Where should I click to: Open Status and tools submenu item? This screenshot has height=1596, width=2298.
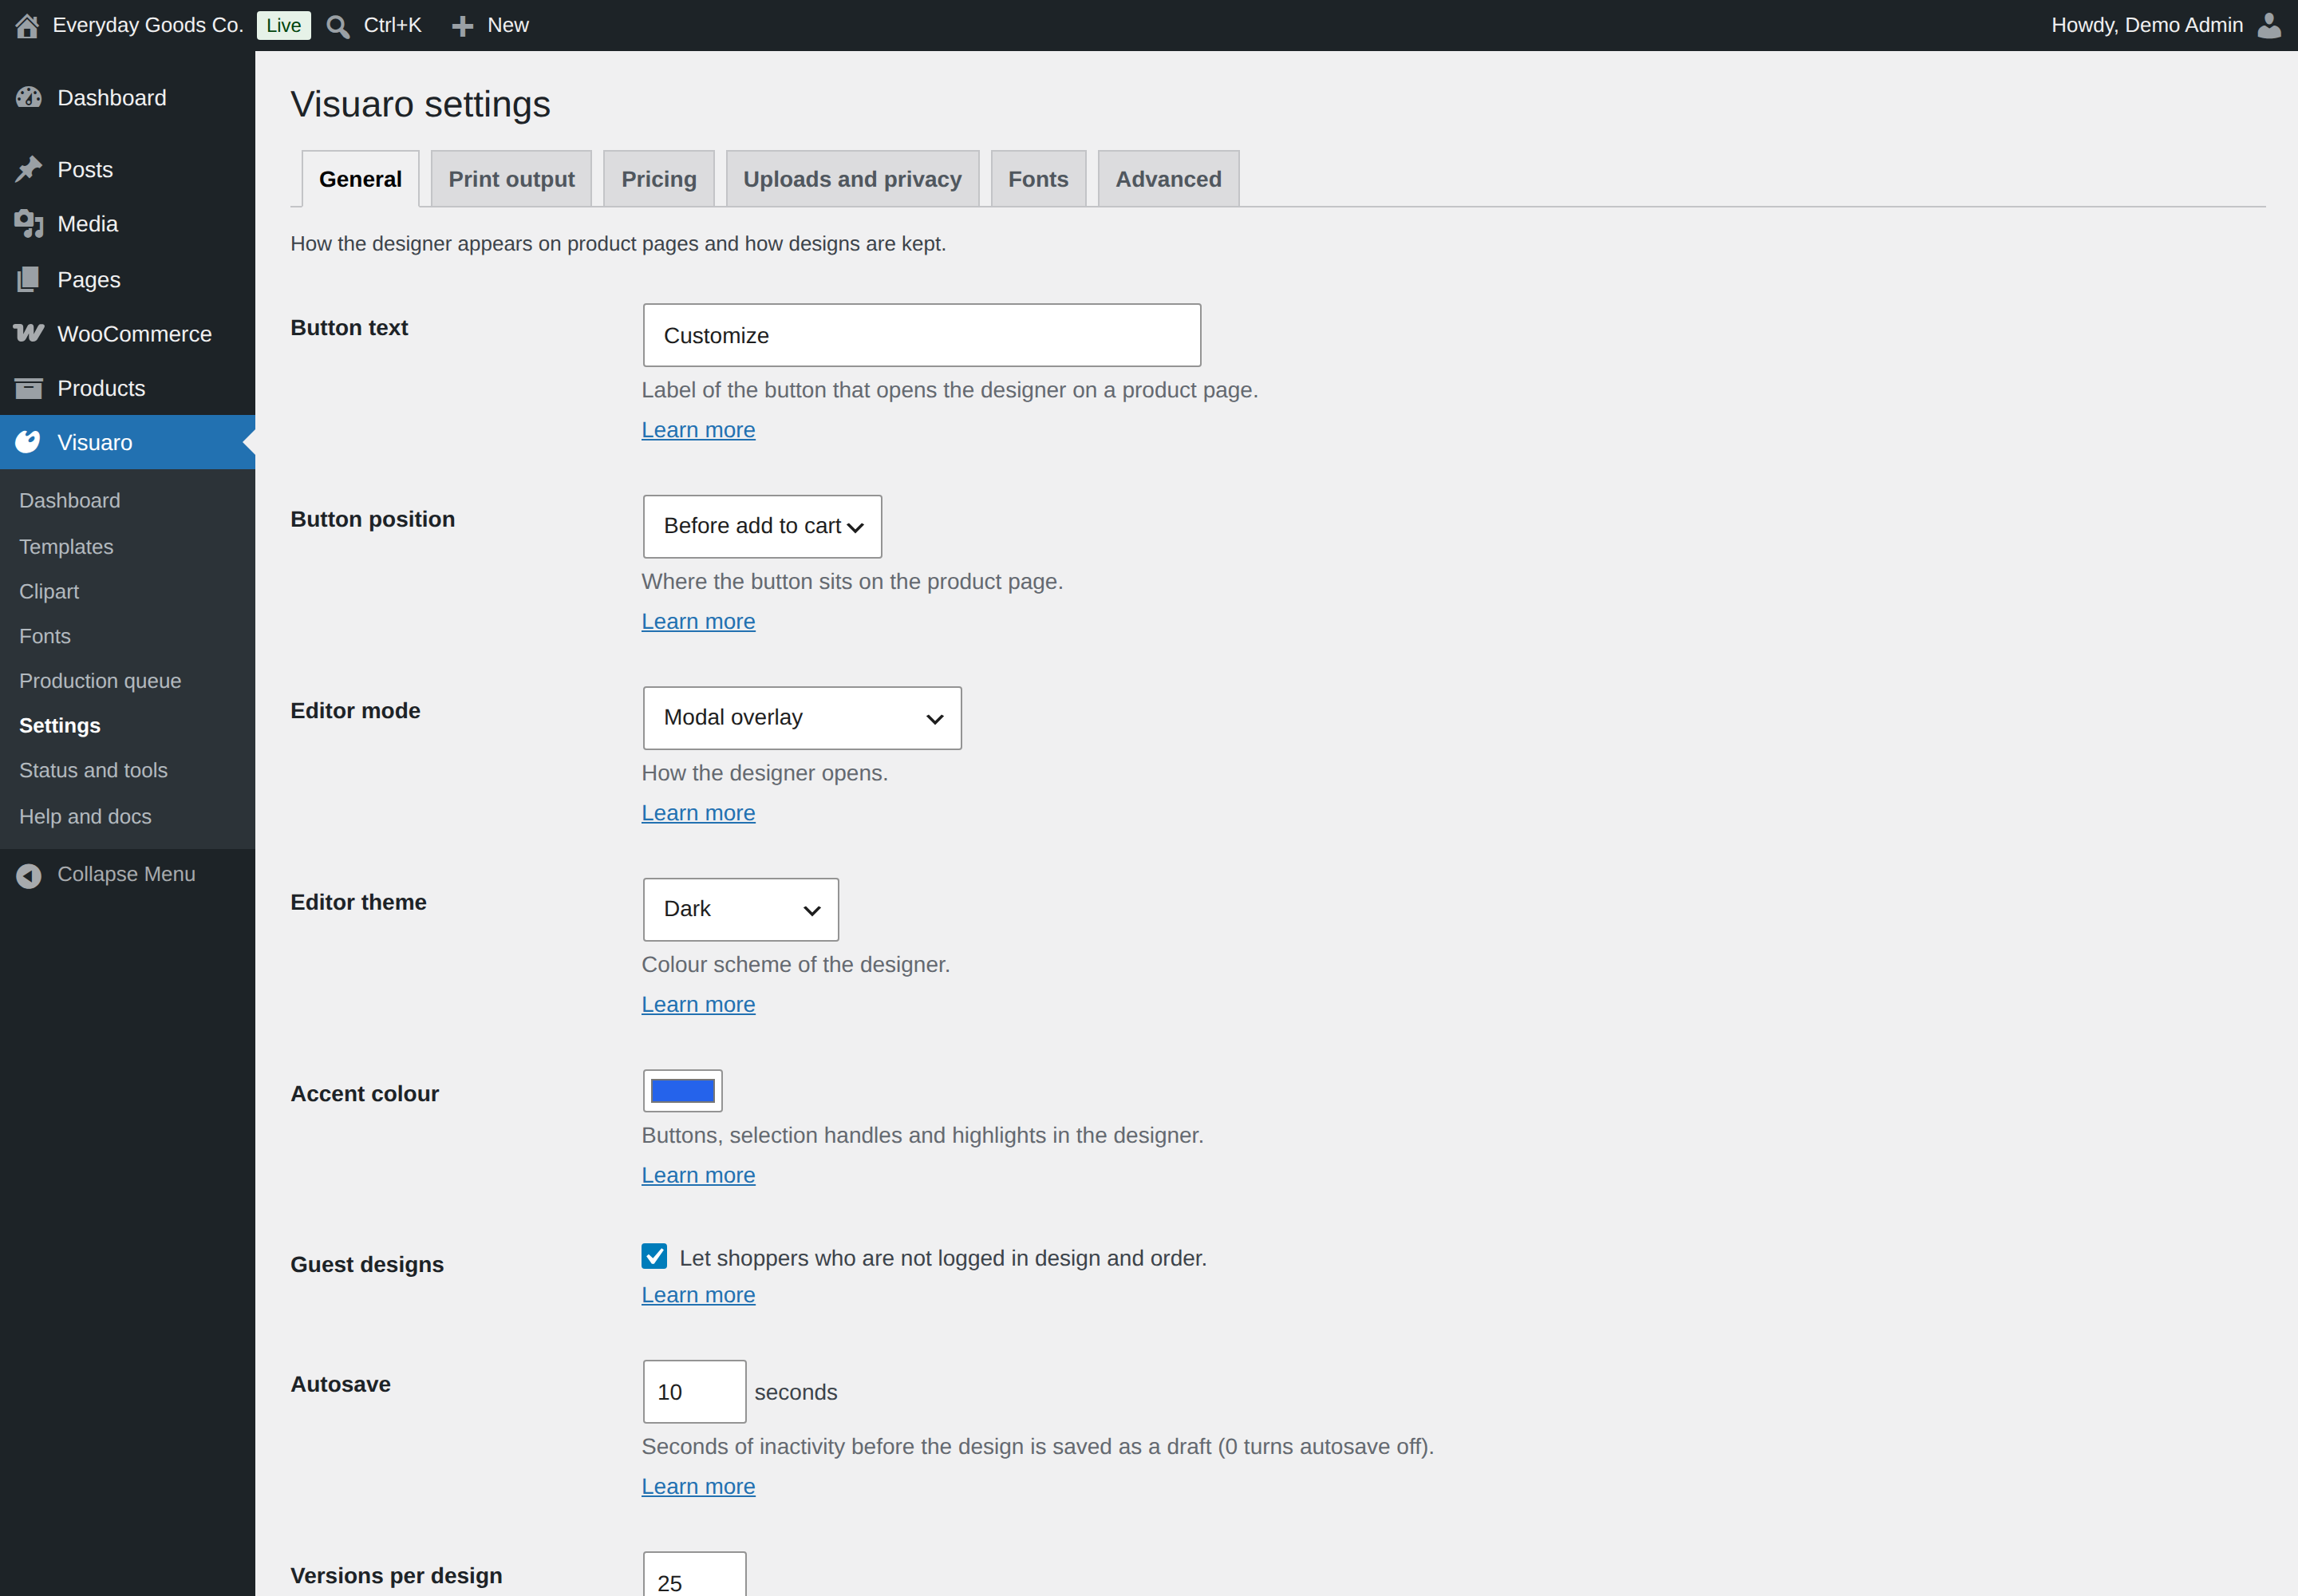93,770
